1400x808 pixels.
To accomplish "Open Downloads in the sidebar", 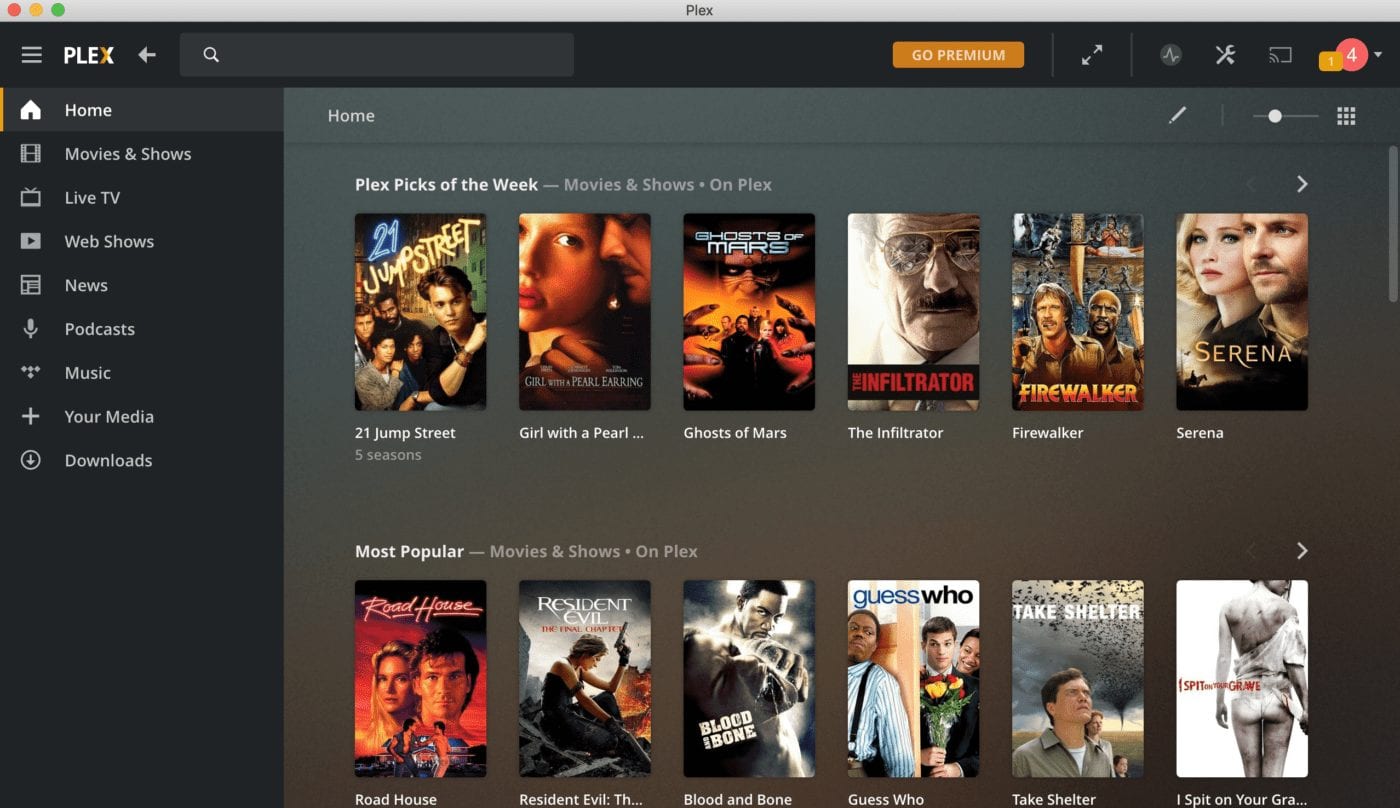I will (x=108, y=460).
